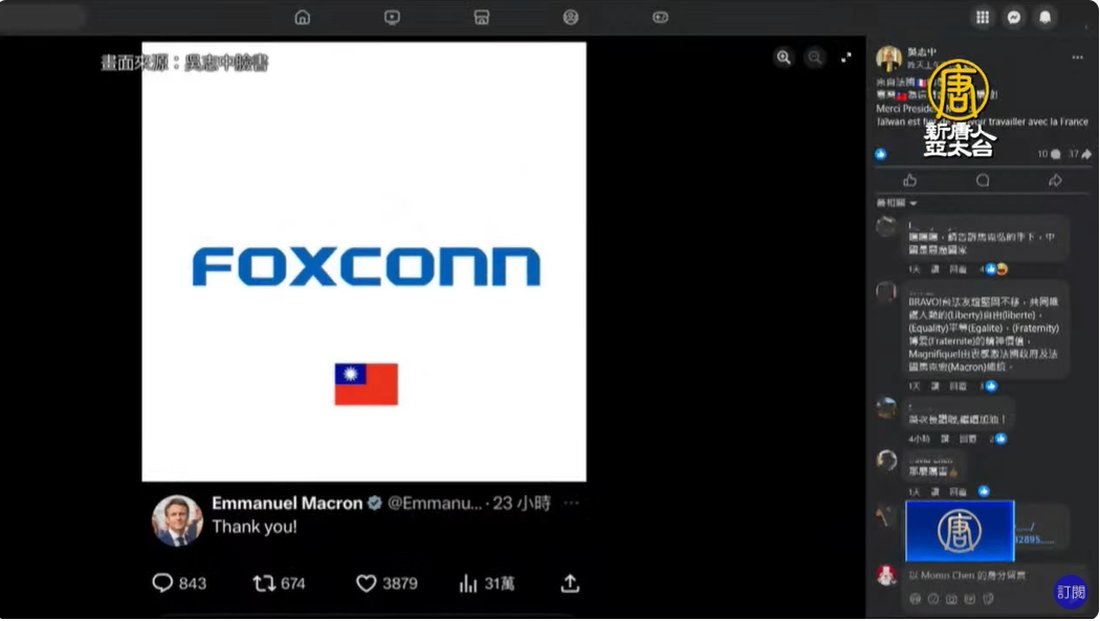Open the post options three-dot menu
The height and width of the screenshot is (621, 1100).
tap(1078, 58)
